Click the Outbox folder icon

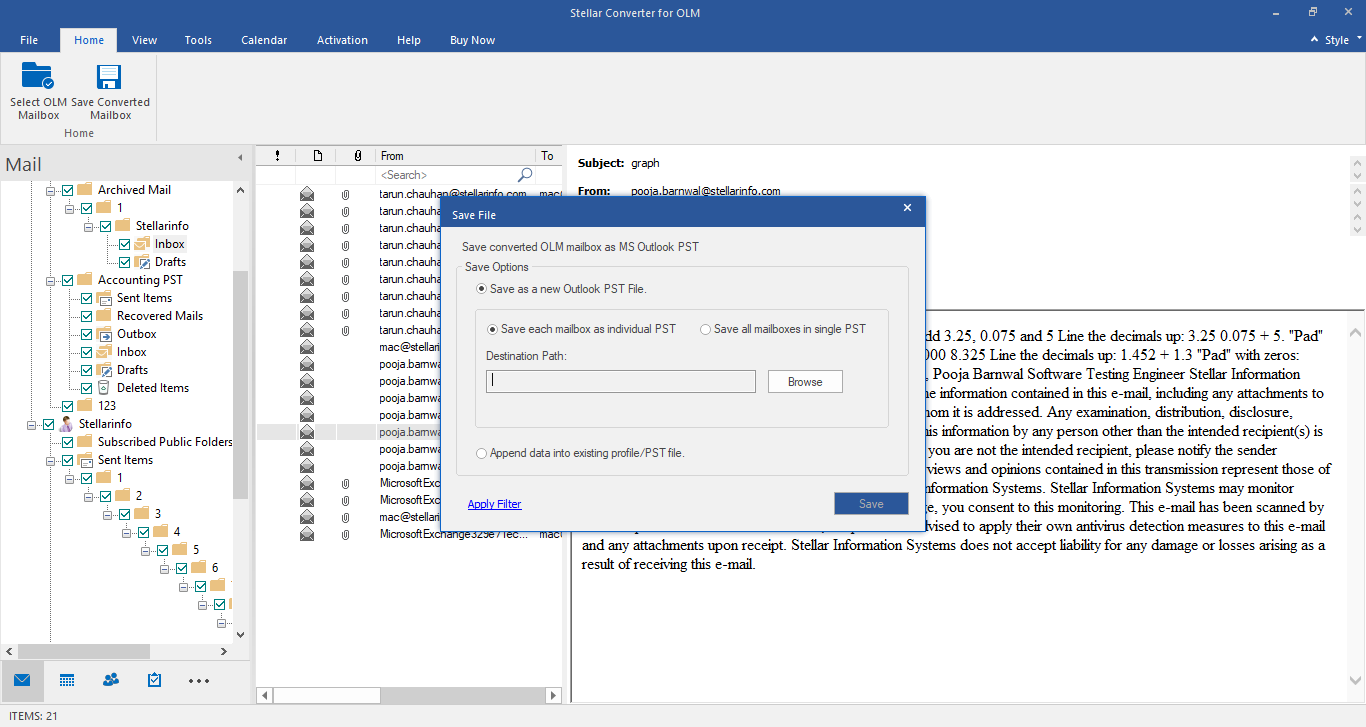[x=104, y=333]
